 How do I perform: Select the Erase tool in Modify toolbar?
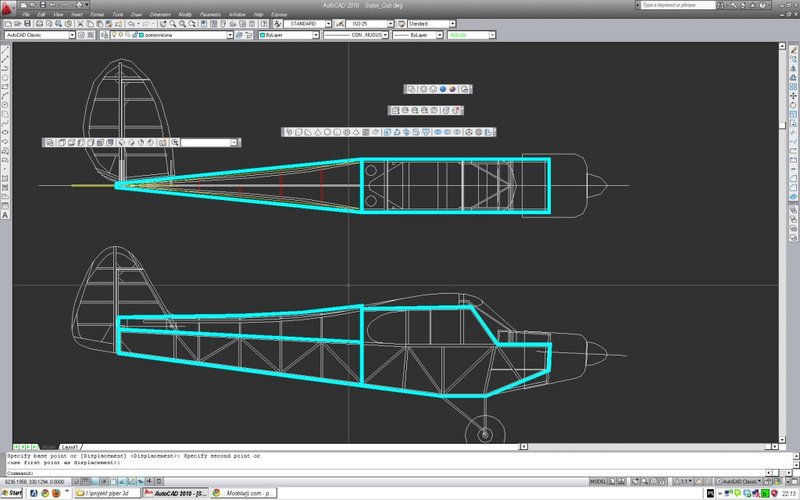click(793, 50)
